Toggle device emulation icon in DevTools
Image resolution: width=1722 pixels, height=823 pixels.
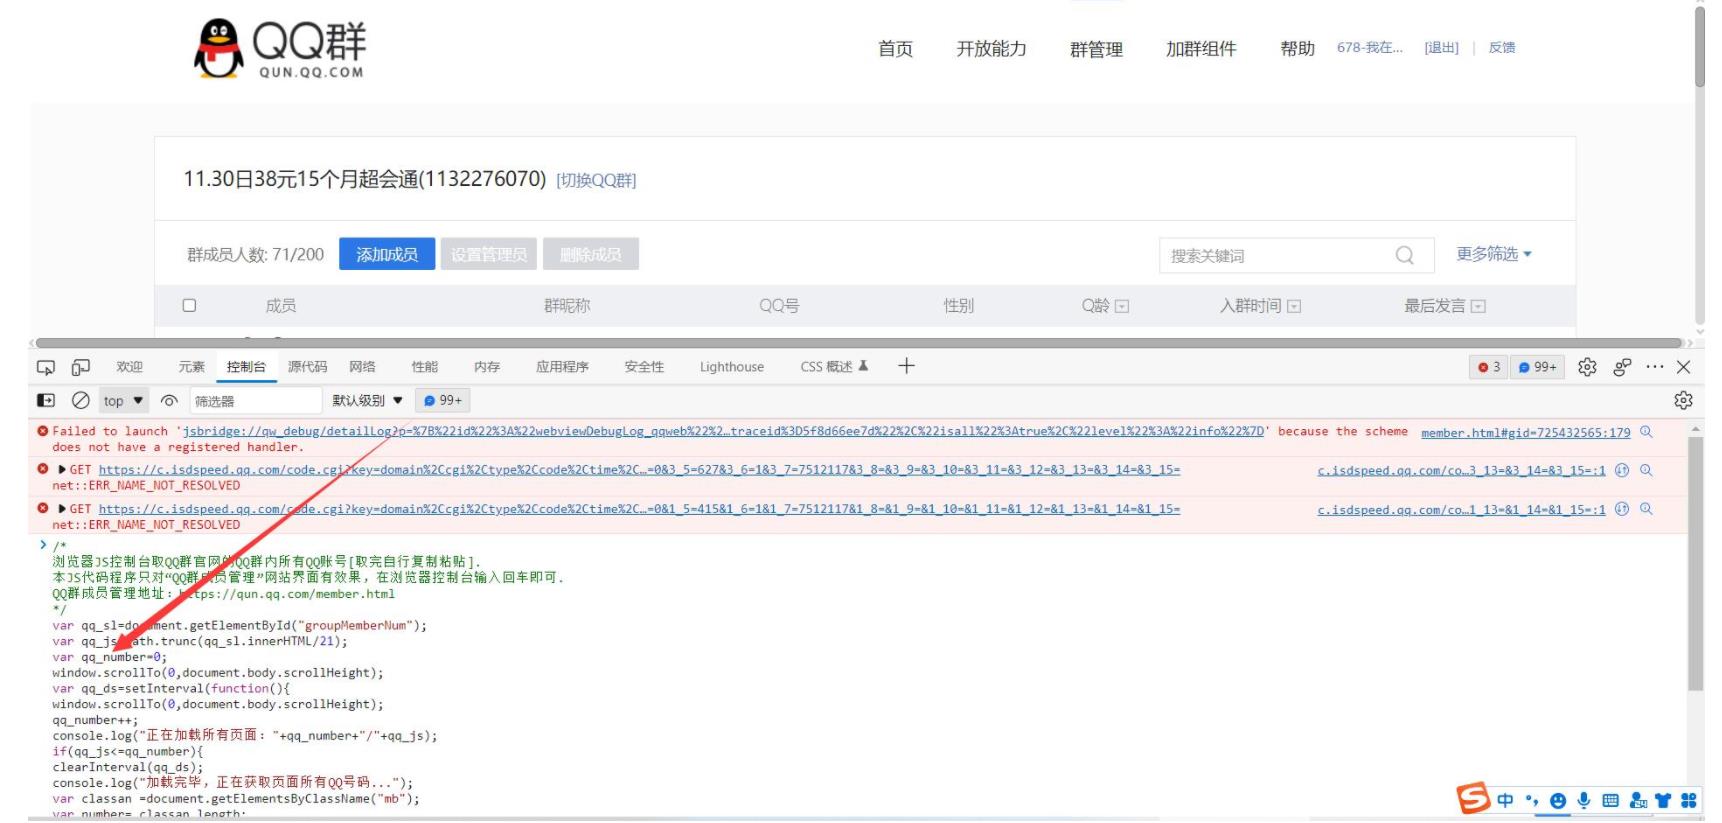pos(81,367)
